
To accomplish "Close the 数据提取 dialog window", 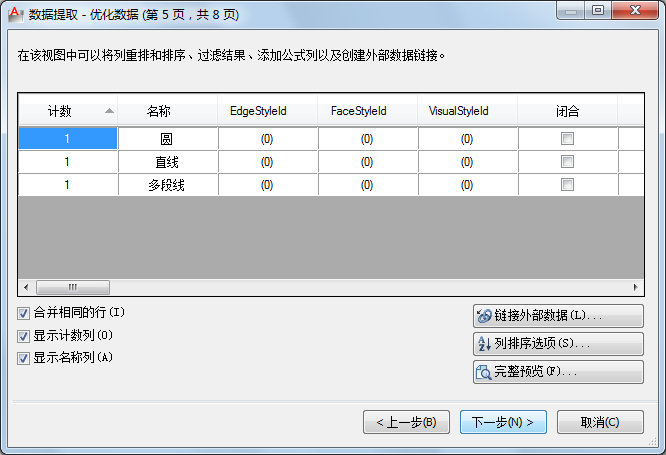I will point(635,10).
